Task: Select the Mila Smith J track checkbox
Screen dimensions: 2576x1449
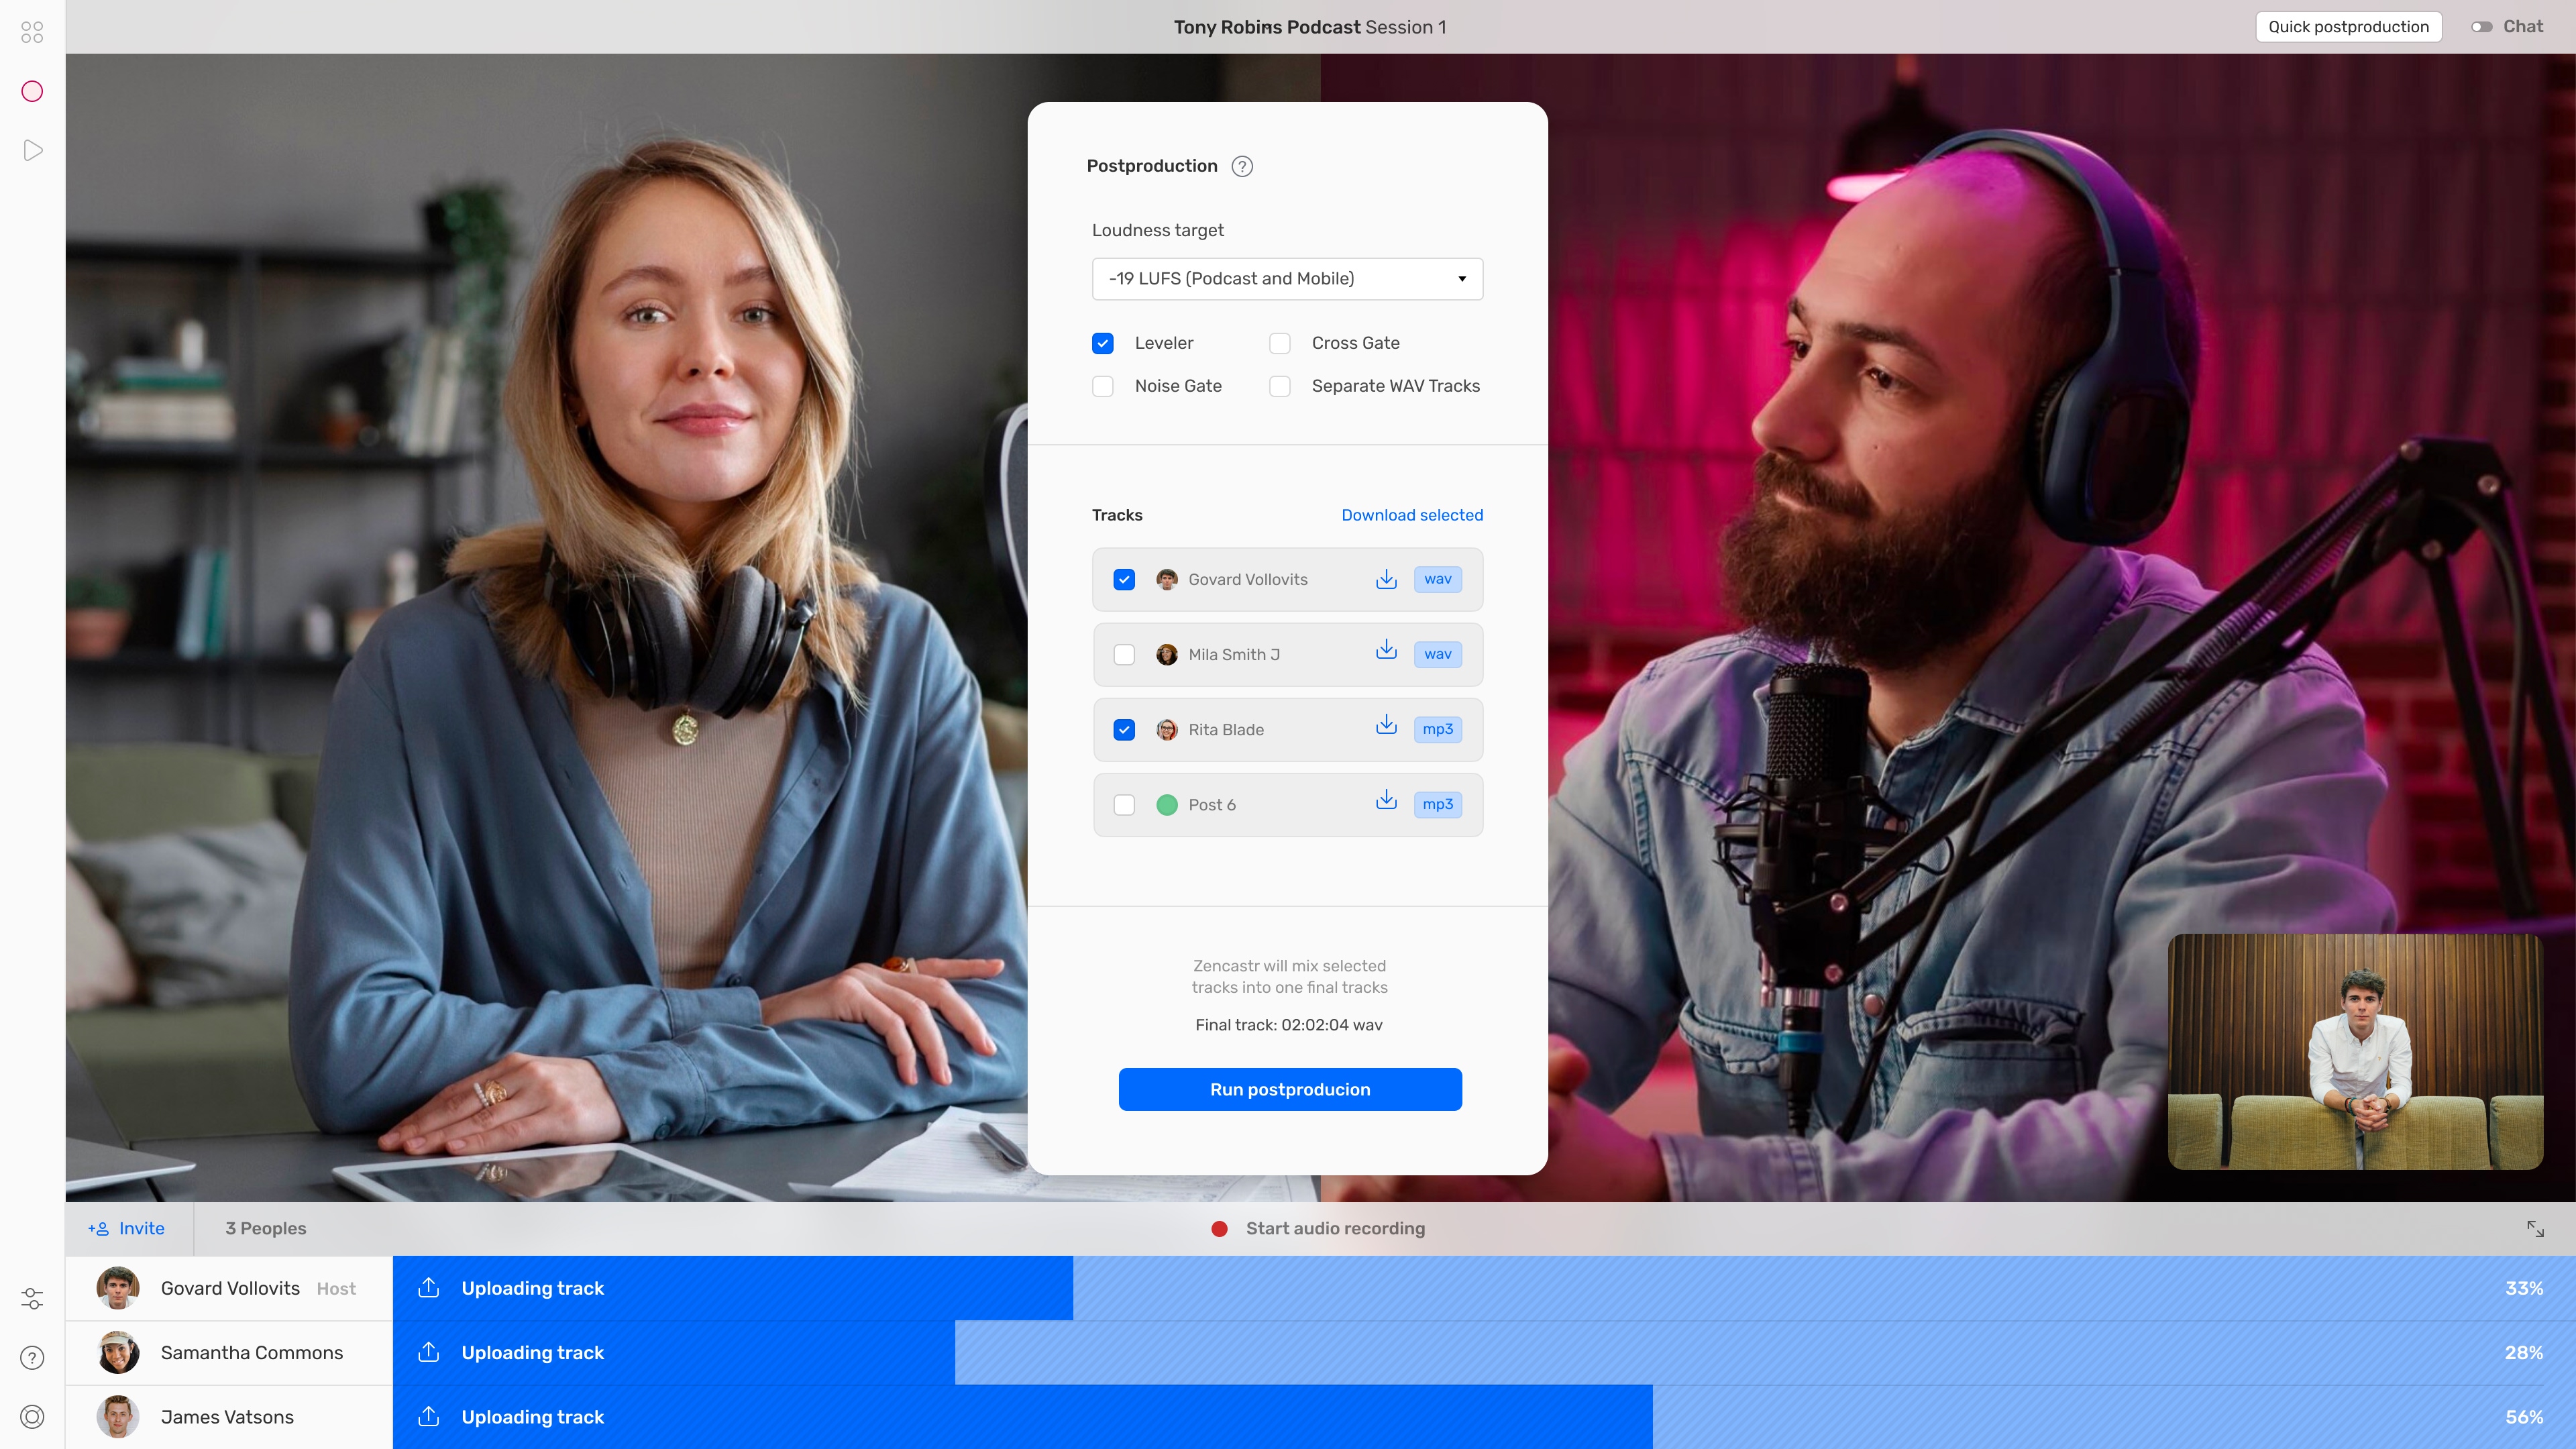Action: click(x=1124, y=654)
